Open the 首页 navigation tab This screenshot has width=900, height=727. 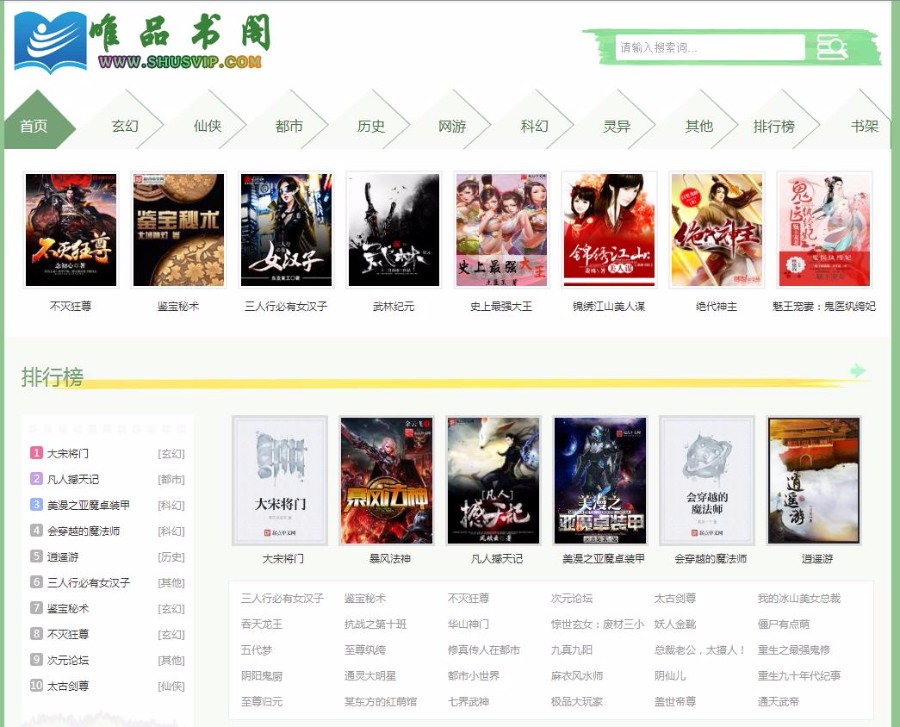(34, 126)
